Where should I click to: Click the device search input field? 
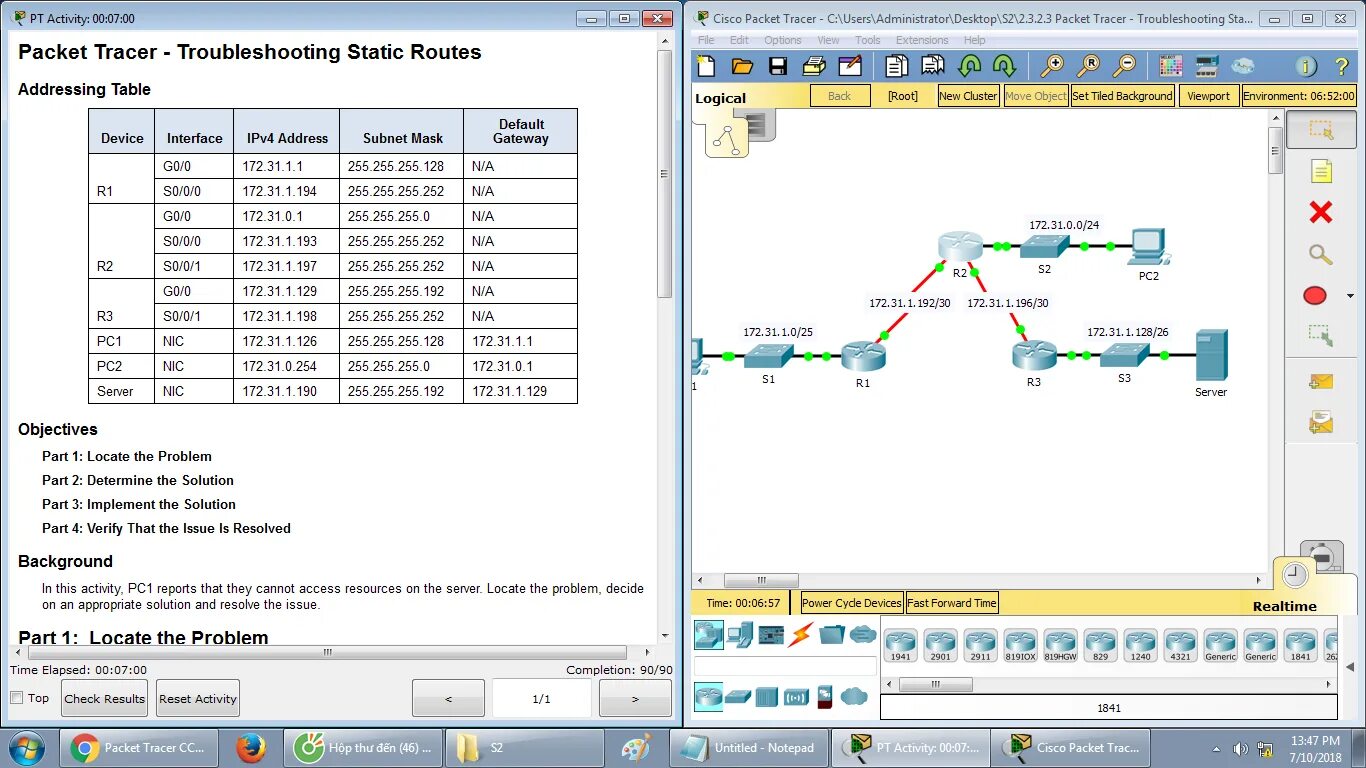click(x=785, y=665)
